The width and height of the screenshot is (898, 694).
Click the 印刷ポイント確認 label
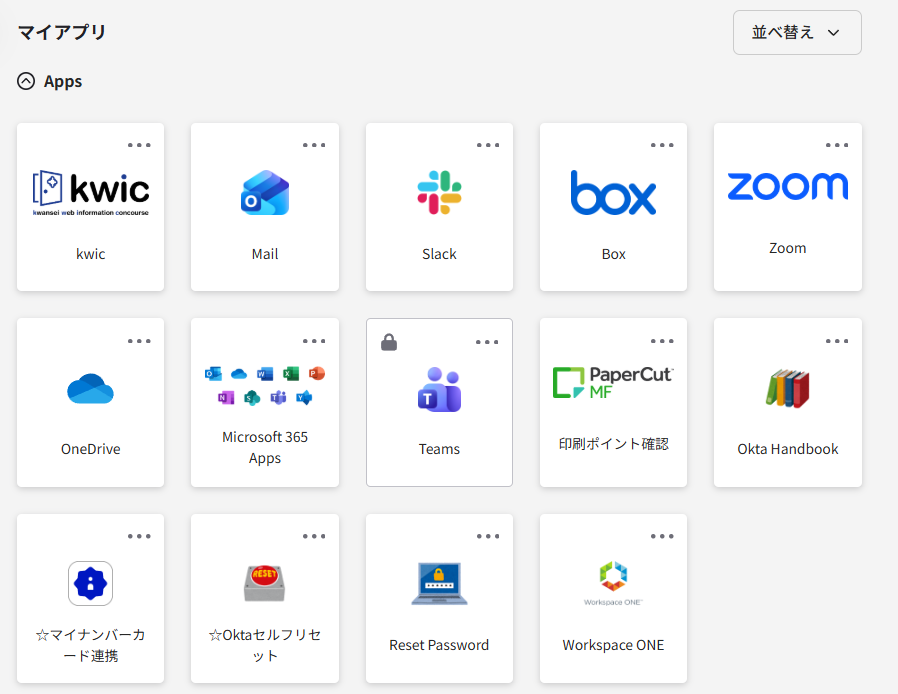pyautogui.click(x=613, y=444)
